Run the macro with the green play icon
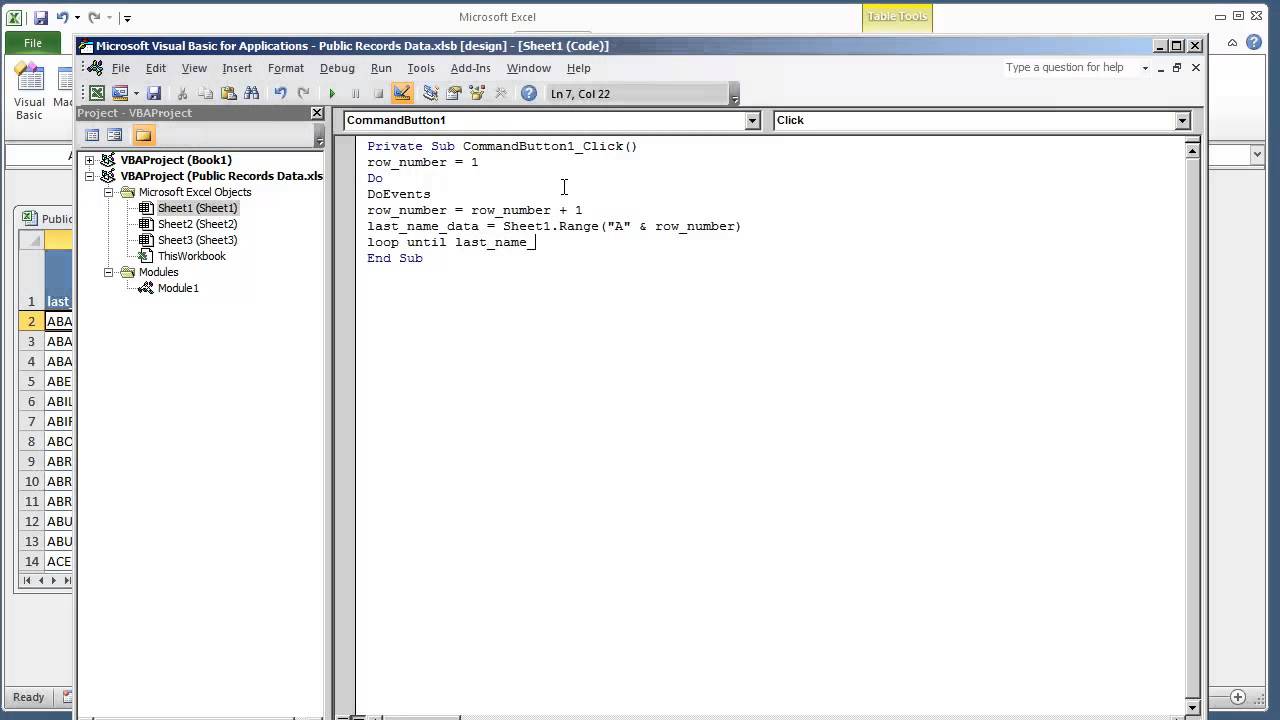1280x720 pixels. pyautogui.click(x=332, y=93)
